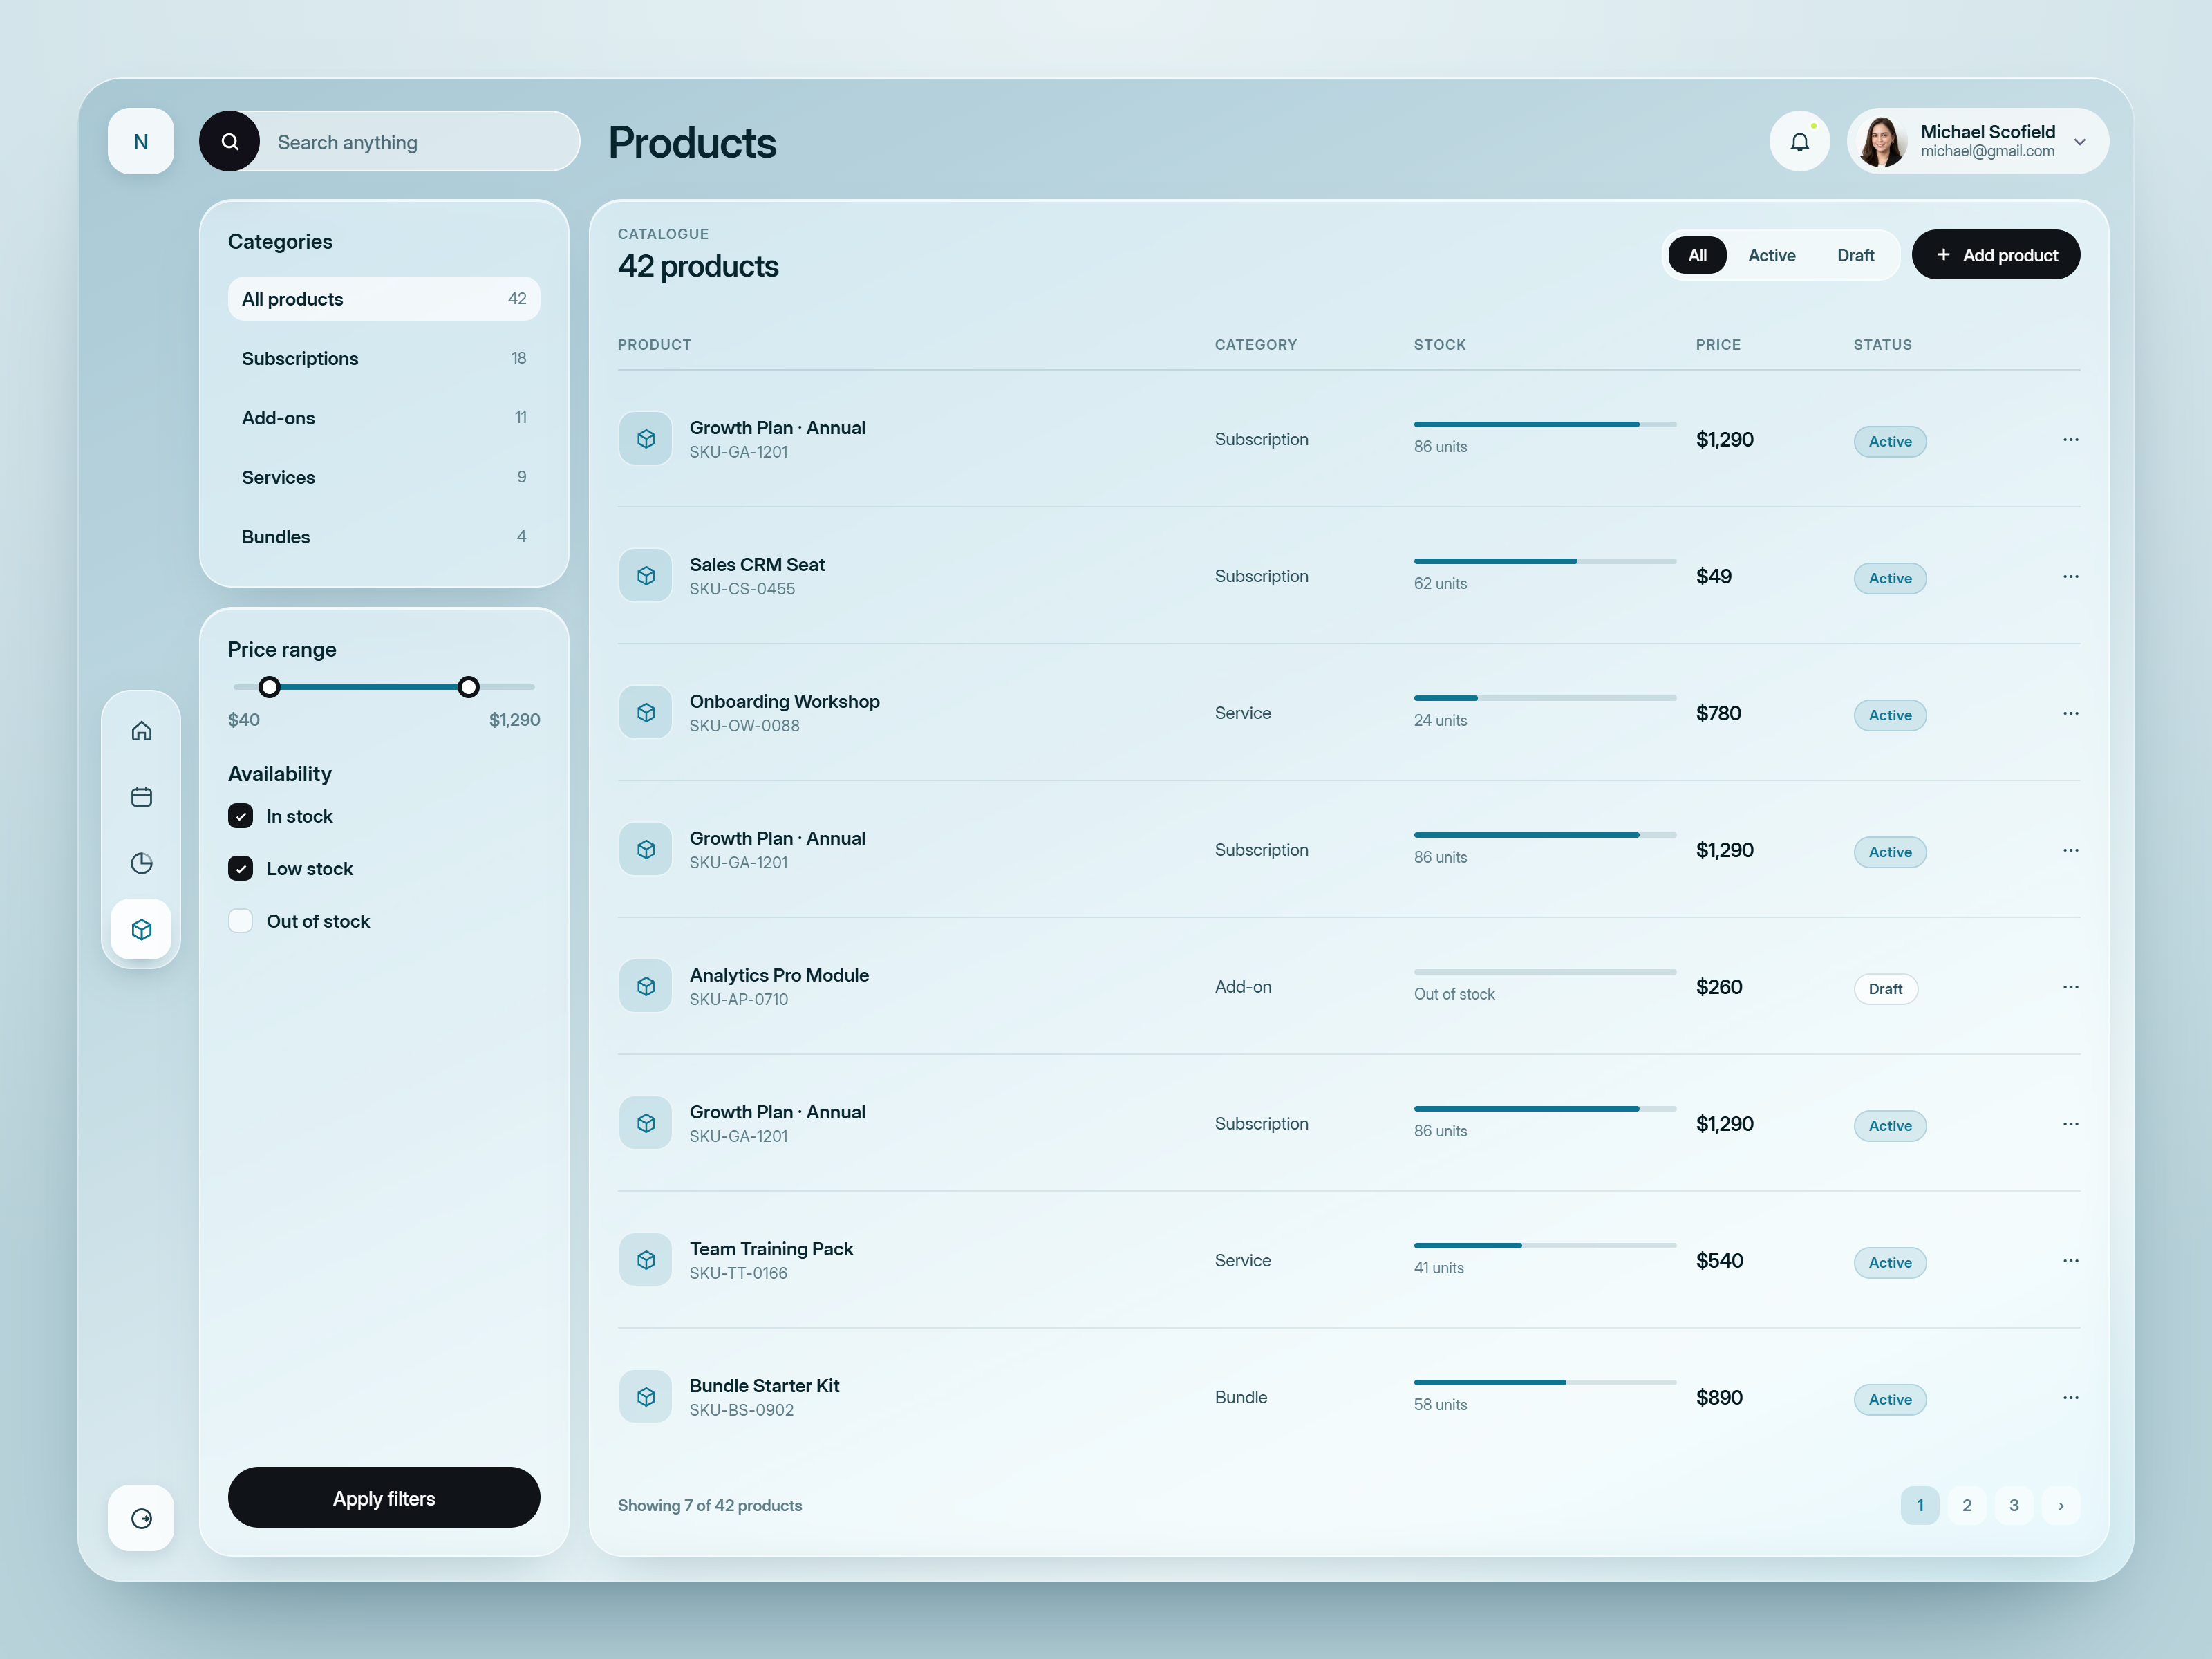The width and height of the screenshot is (2212, 1659).
Task: Check the Out of stock checkbox
Action: (240, 921)
